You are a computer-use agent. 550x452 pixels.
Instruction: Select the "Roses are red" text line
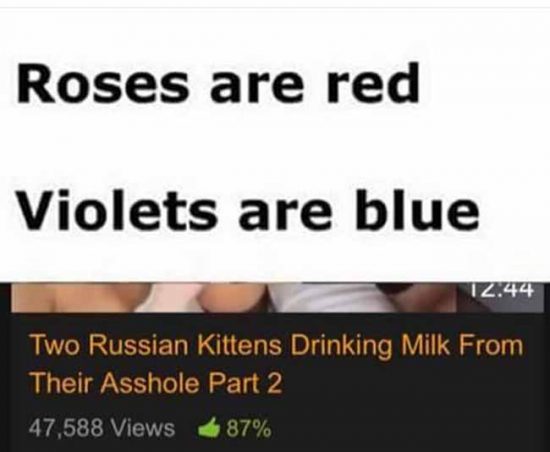click(217, 85)
